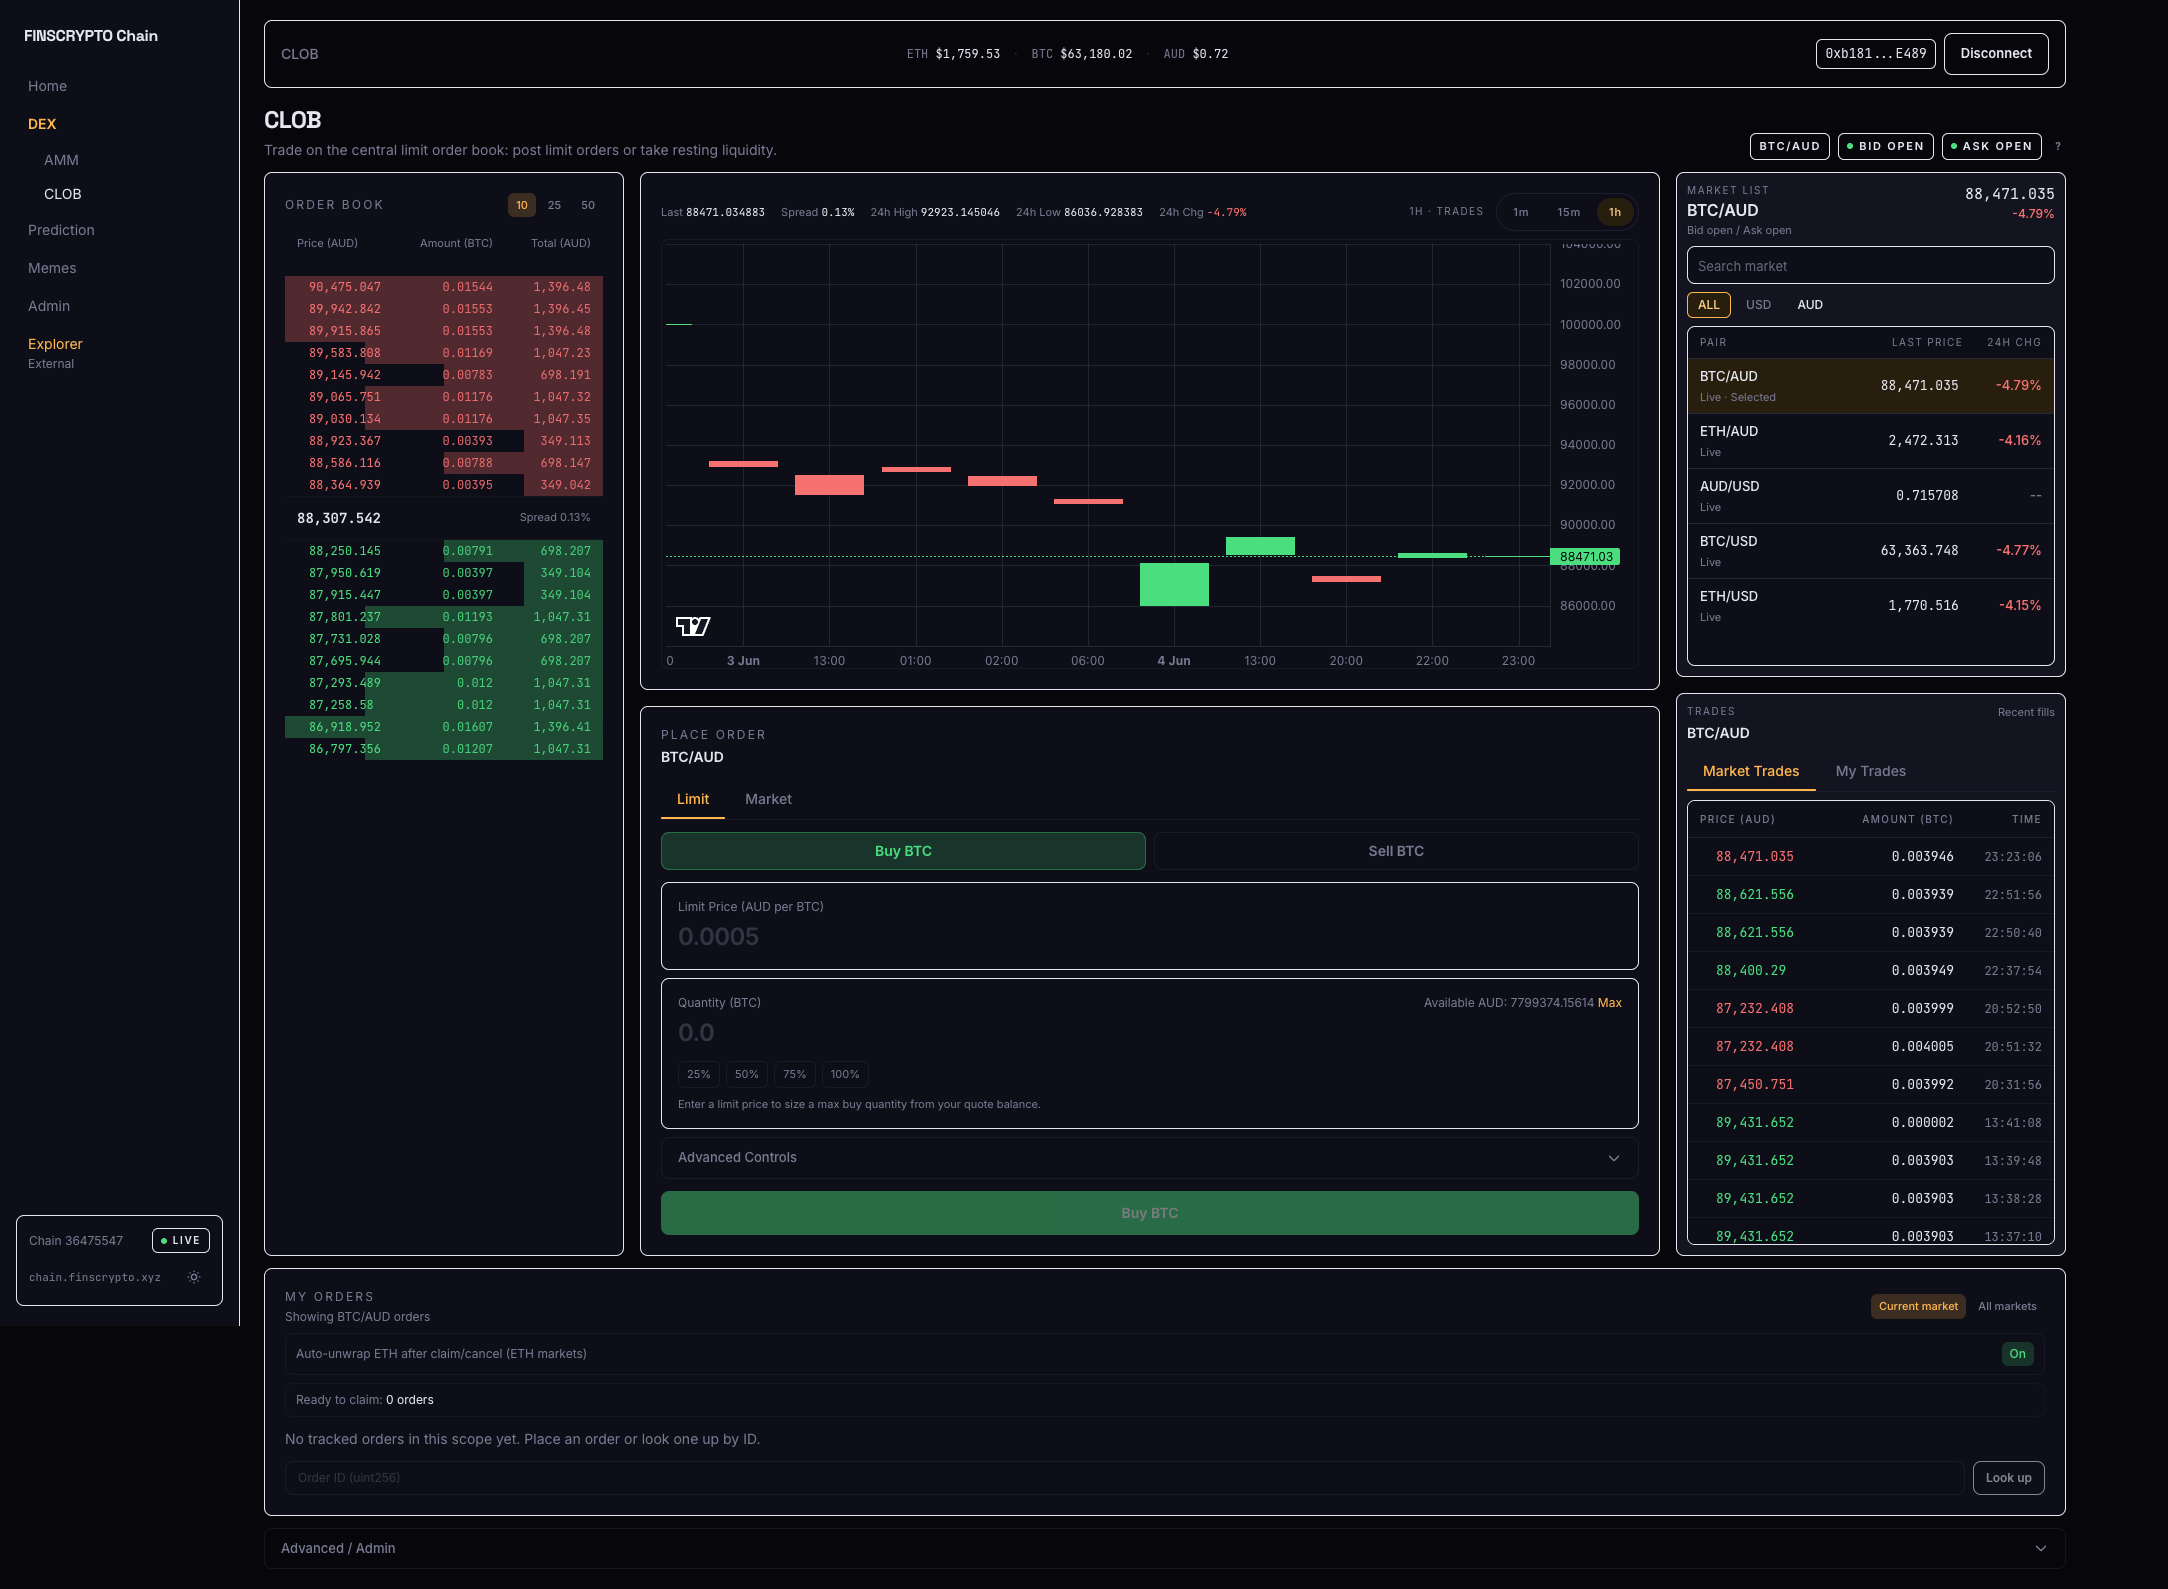Click the large green candle on chart

tap(1174, 584)
